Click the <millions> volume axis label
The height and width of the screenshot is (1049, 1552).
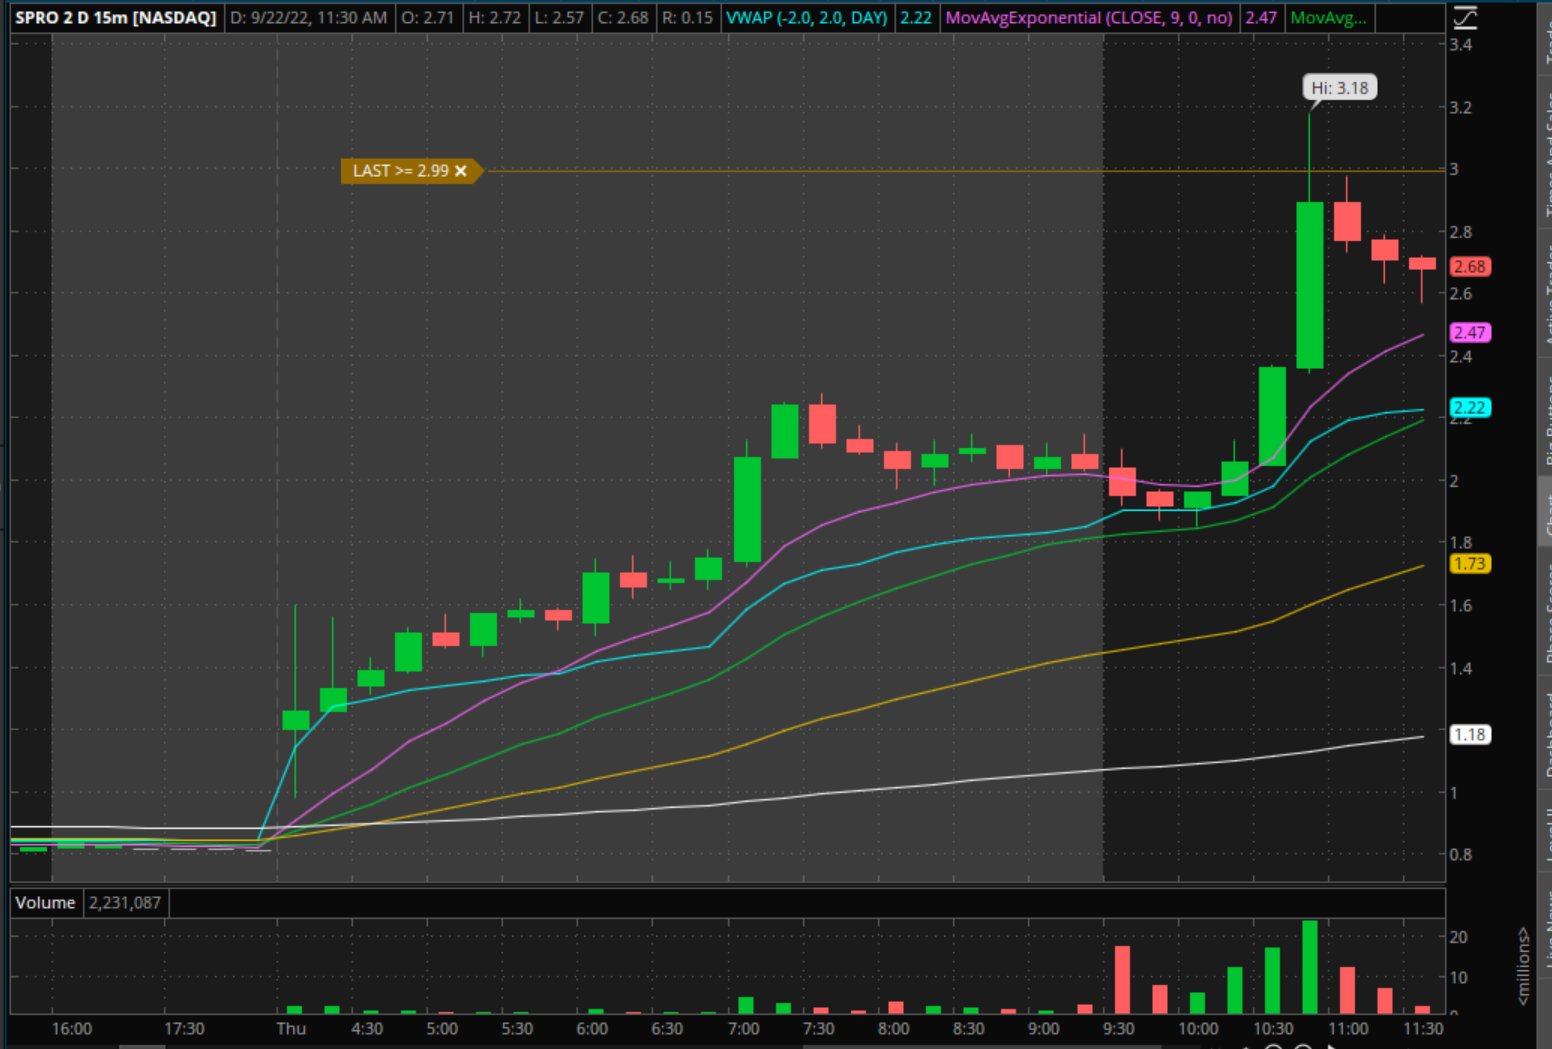1523,966
